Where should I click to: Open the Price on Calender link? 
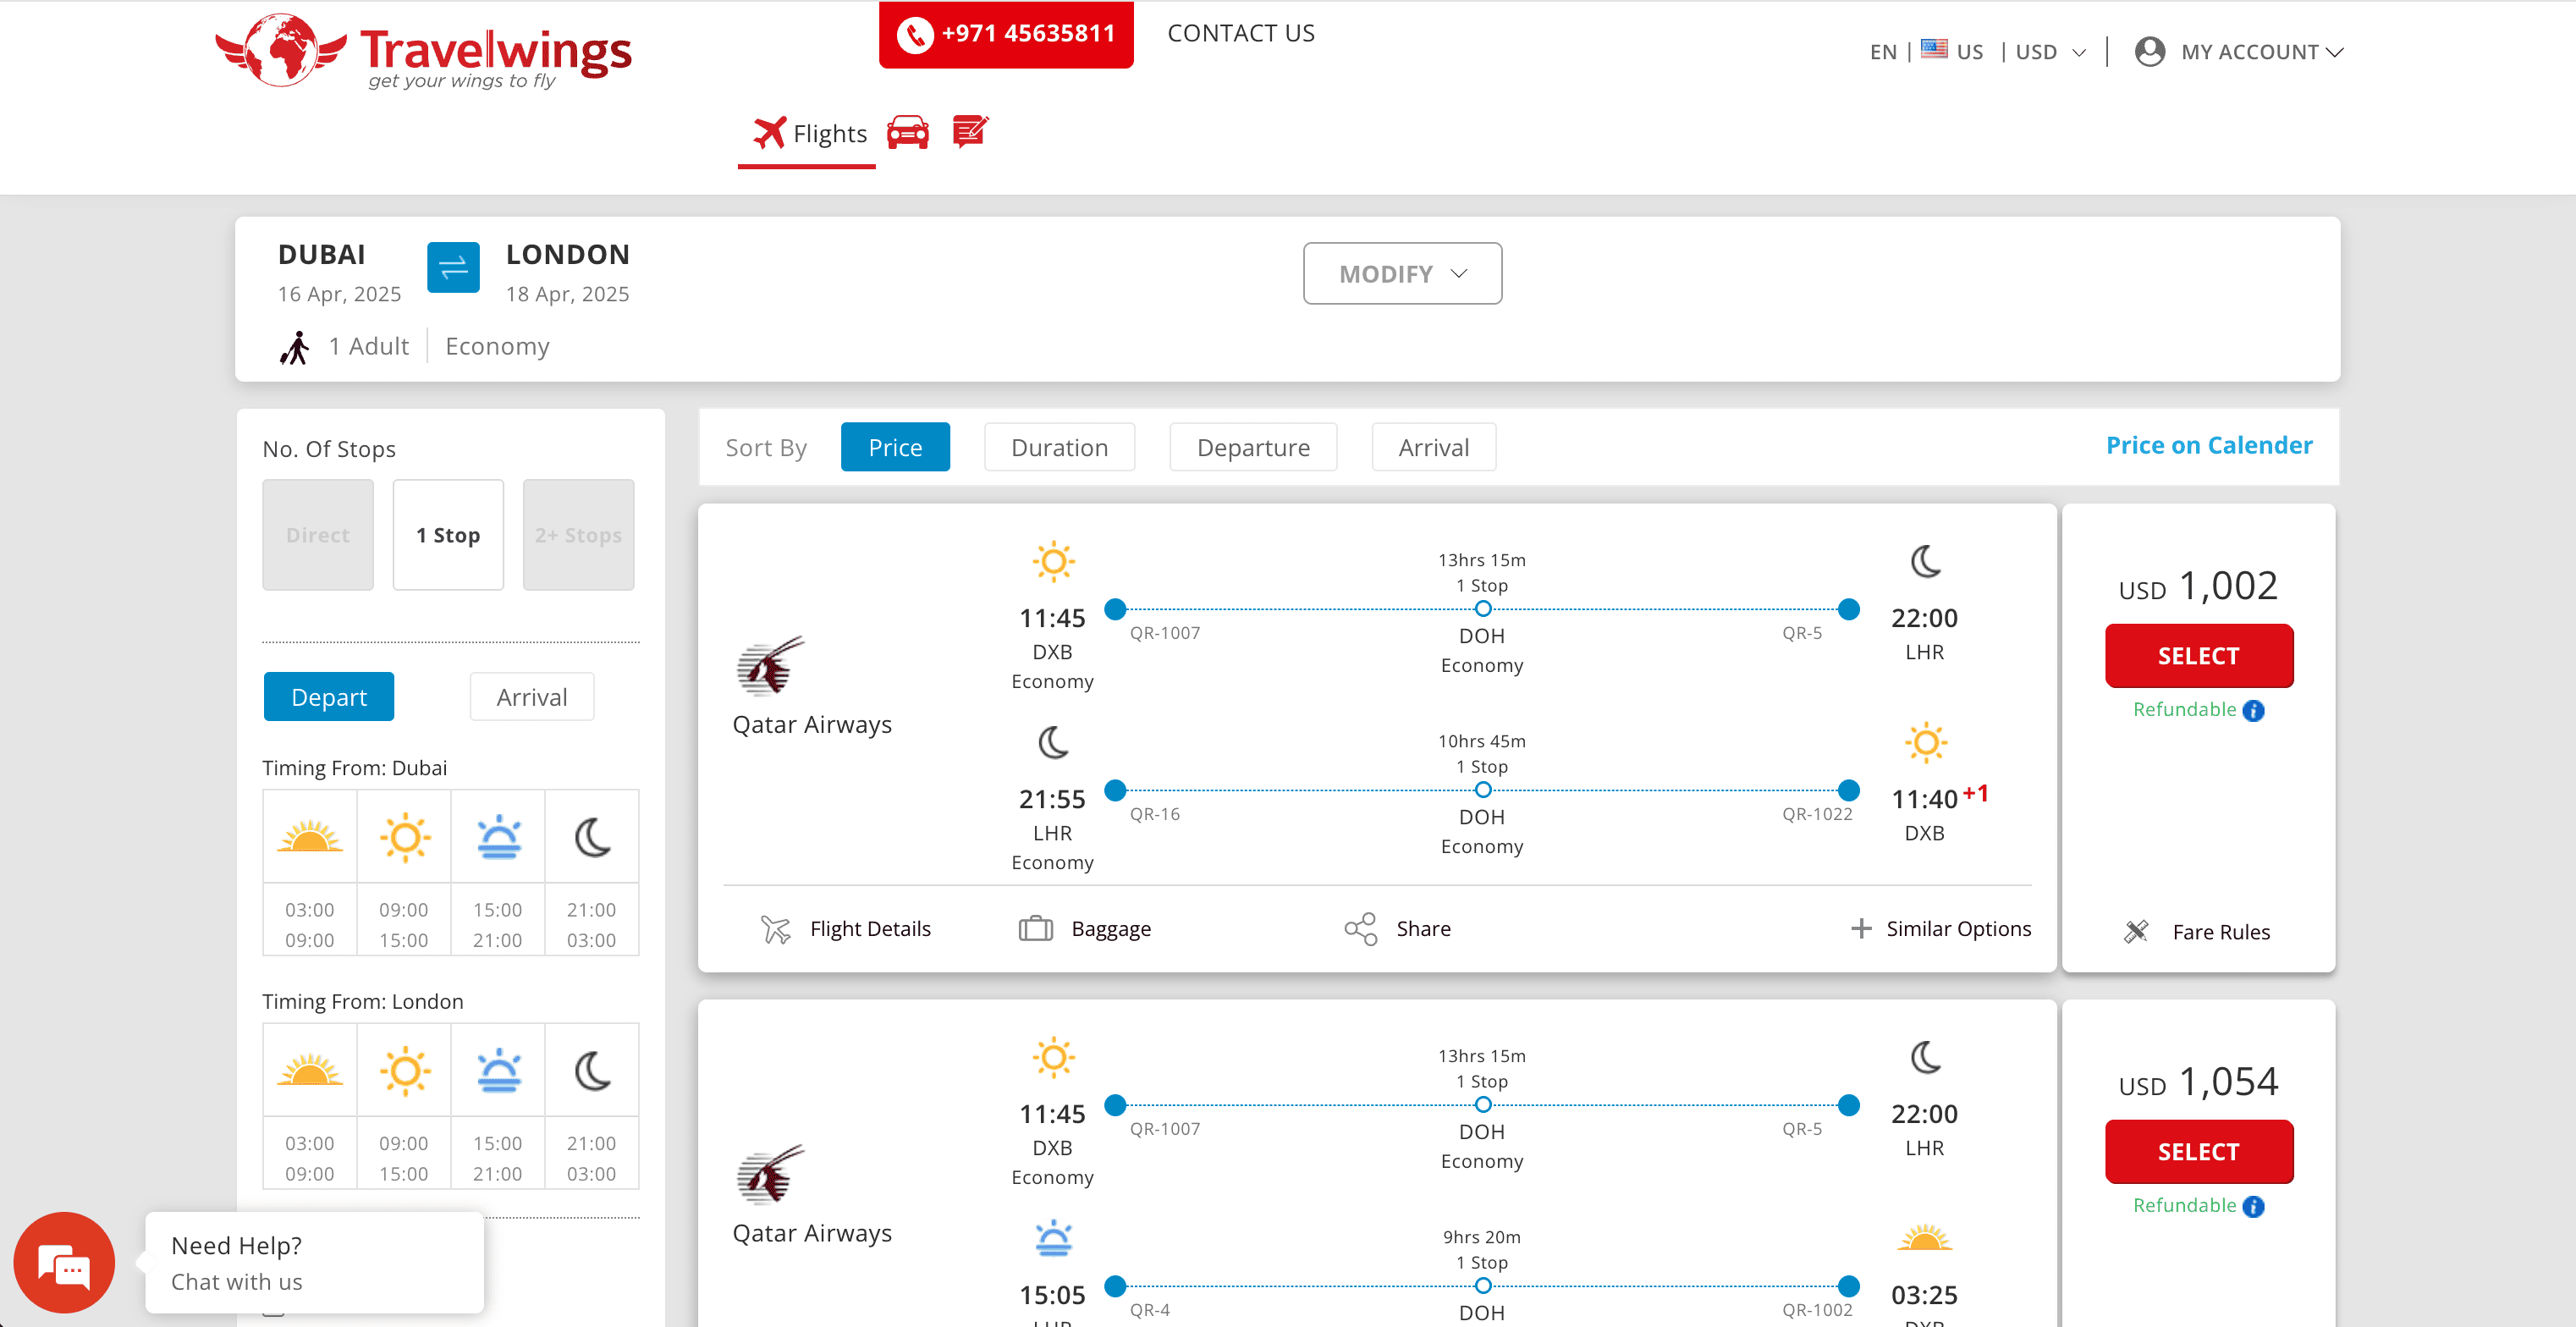(x=2209, y=445)
